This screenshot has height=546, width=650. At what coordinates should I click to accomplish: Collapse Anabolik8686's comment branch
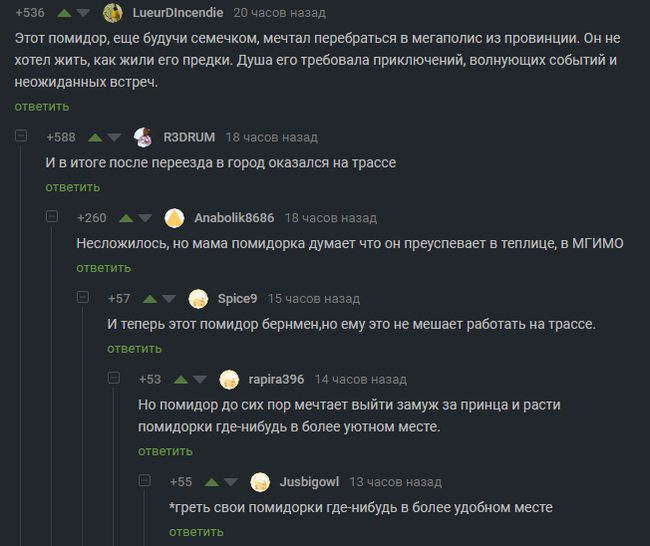52,217
